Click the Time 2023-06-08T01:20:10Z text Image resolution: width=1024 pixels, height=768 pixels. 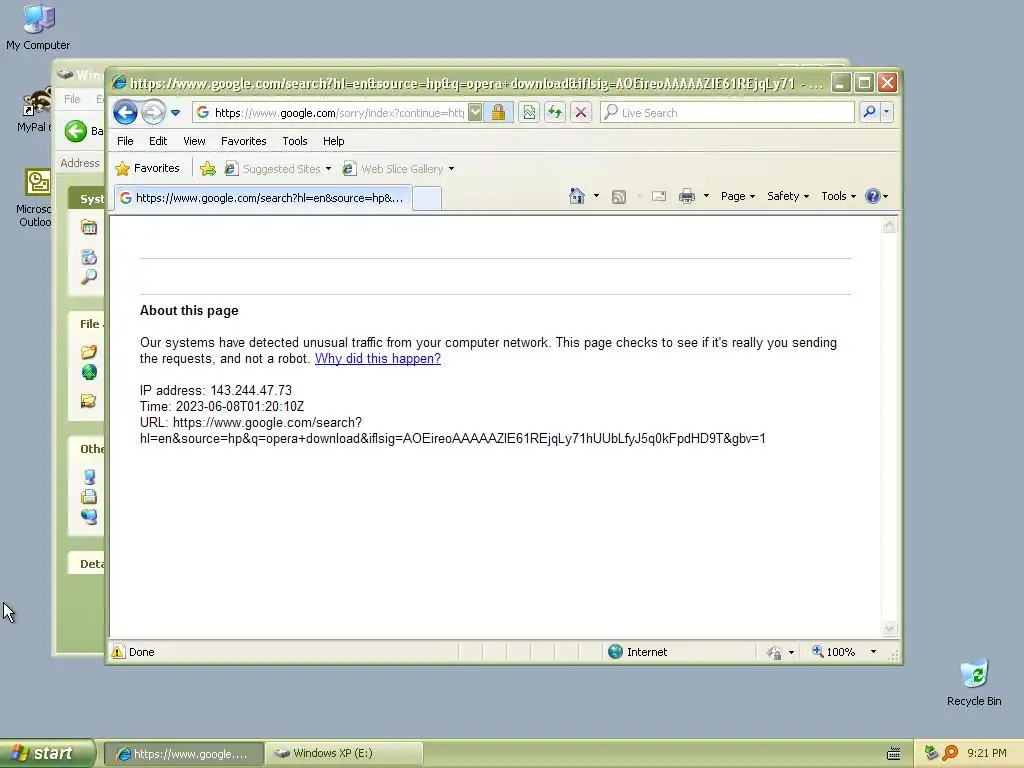(222, 406)
